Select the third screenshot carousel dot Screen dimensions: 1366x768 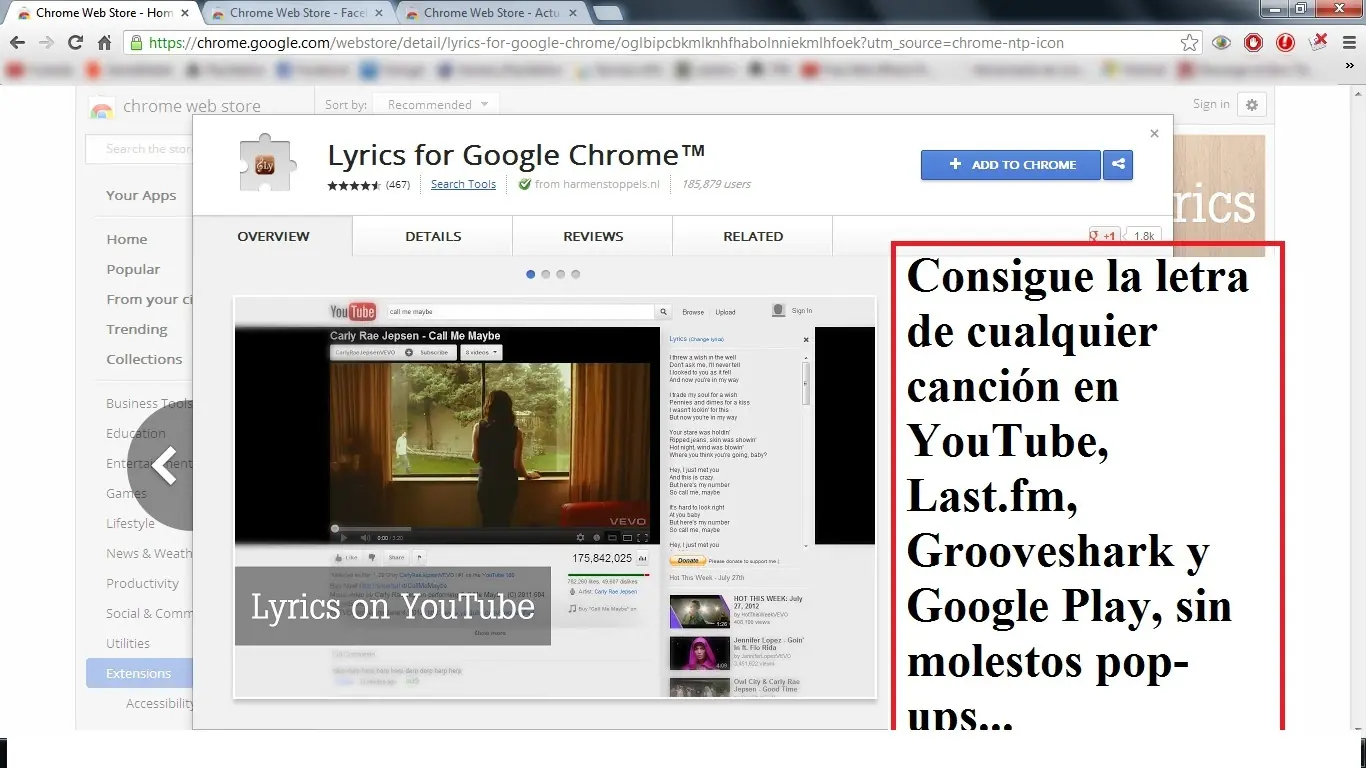(x=561, y=274)
